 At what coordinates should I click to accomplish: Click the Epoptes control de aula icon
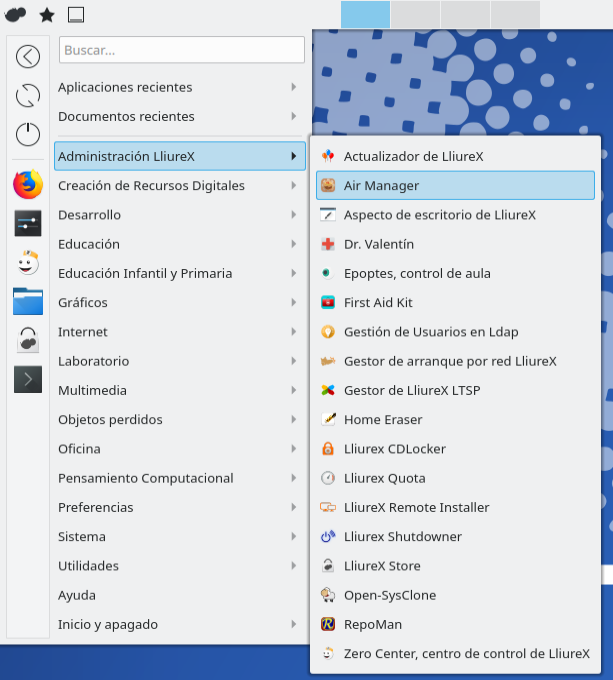coord(326,273)
